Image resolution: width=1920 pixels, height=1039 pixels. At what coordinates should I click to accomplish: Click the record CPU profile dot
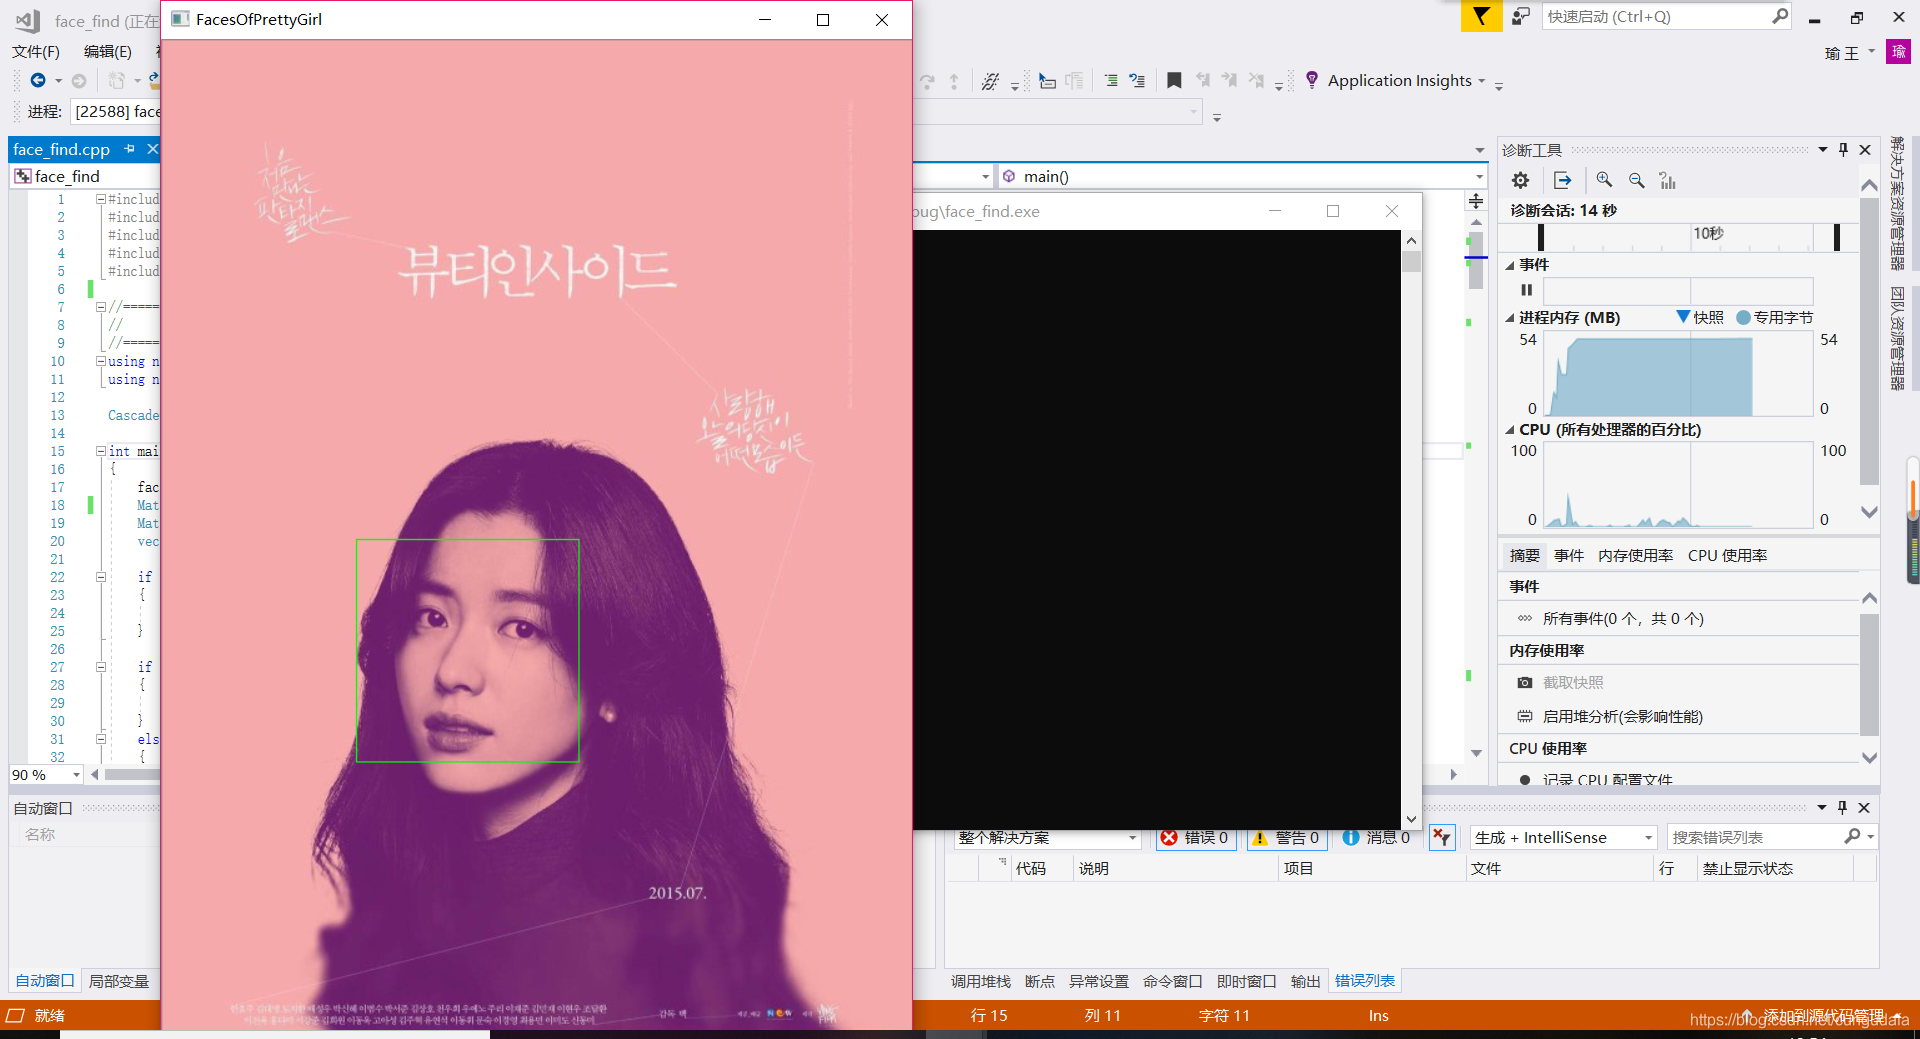click(1524, 780)
